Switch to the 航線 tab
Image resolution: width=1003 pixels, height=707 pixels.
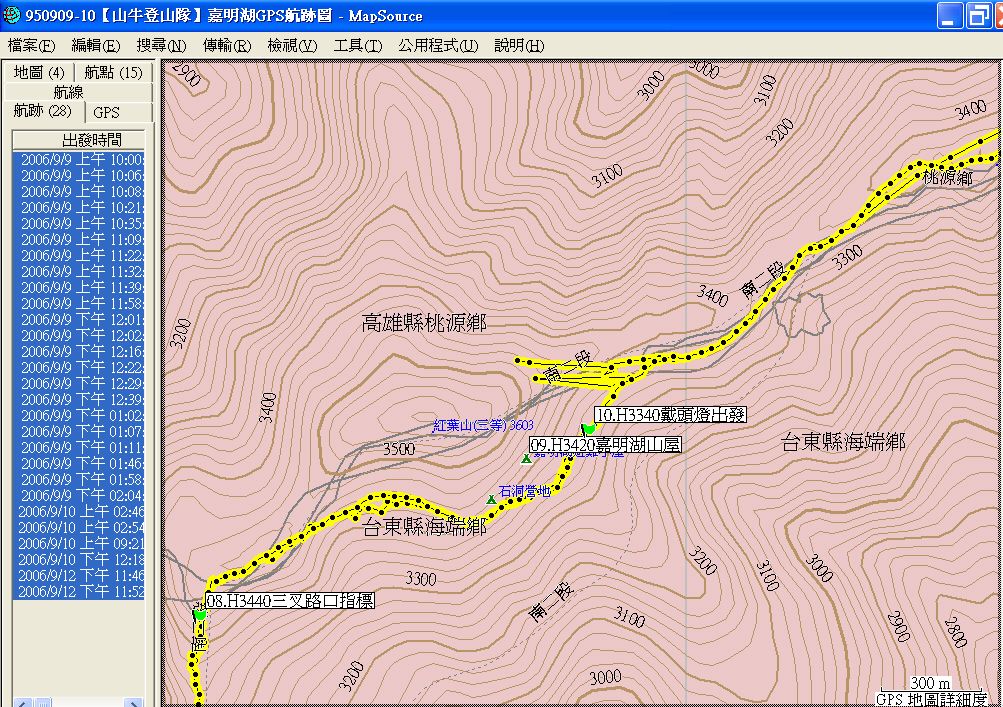click(x=68, y=92)
